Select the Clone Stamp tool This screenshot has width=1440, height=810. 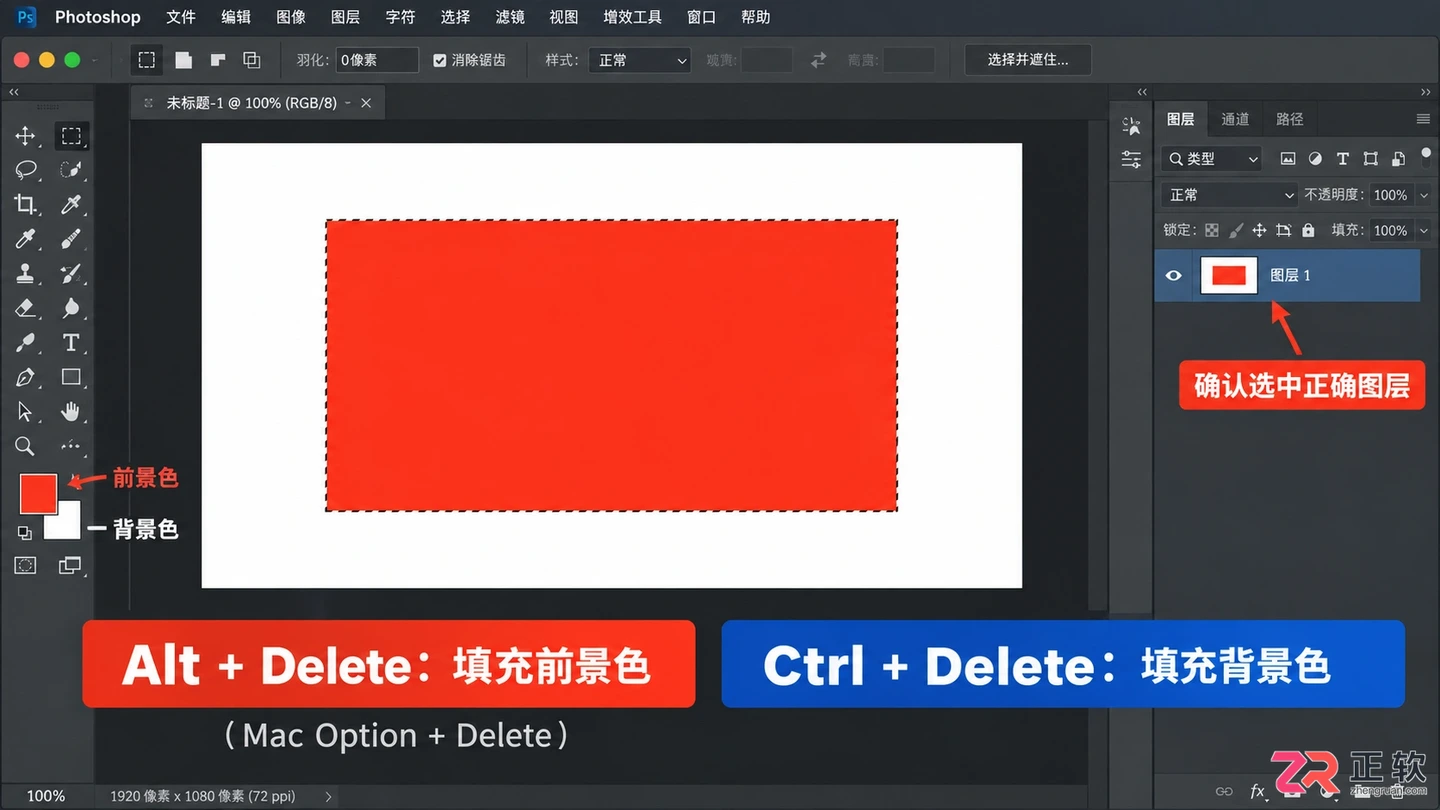click(x=25, y=273)
